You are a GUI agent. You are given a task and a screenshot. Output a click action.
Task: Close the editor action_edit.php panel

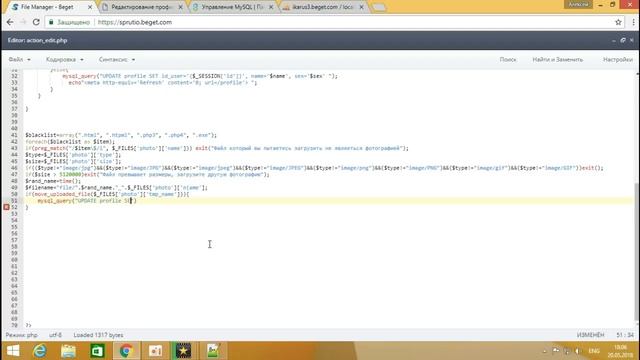[x=631, y=40]
